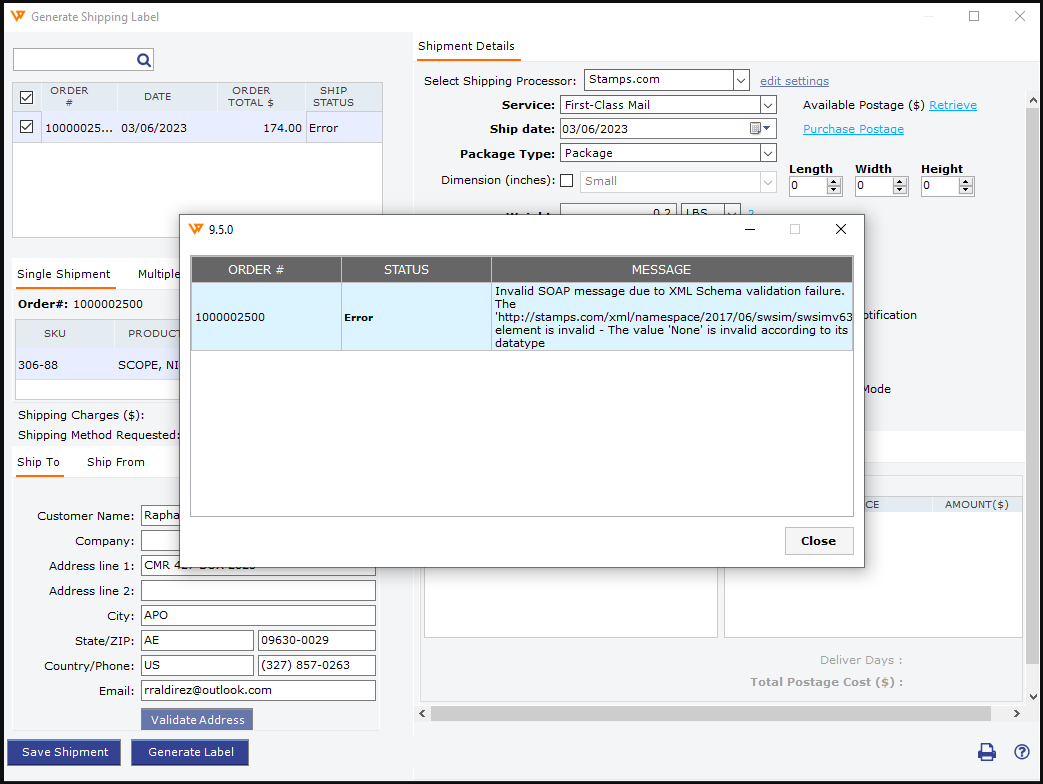Click the search magnifier icon
Screen dimensions: 1043x784
tap(144, 60)
